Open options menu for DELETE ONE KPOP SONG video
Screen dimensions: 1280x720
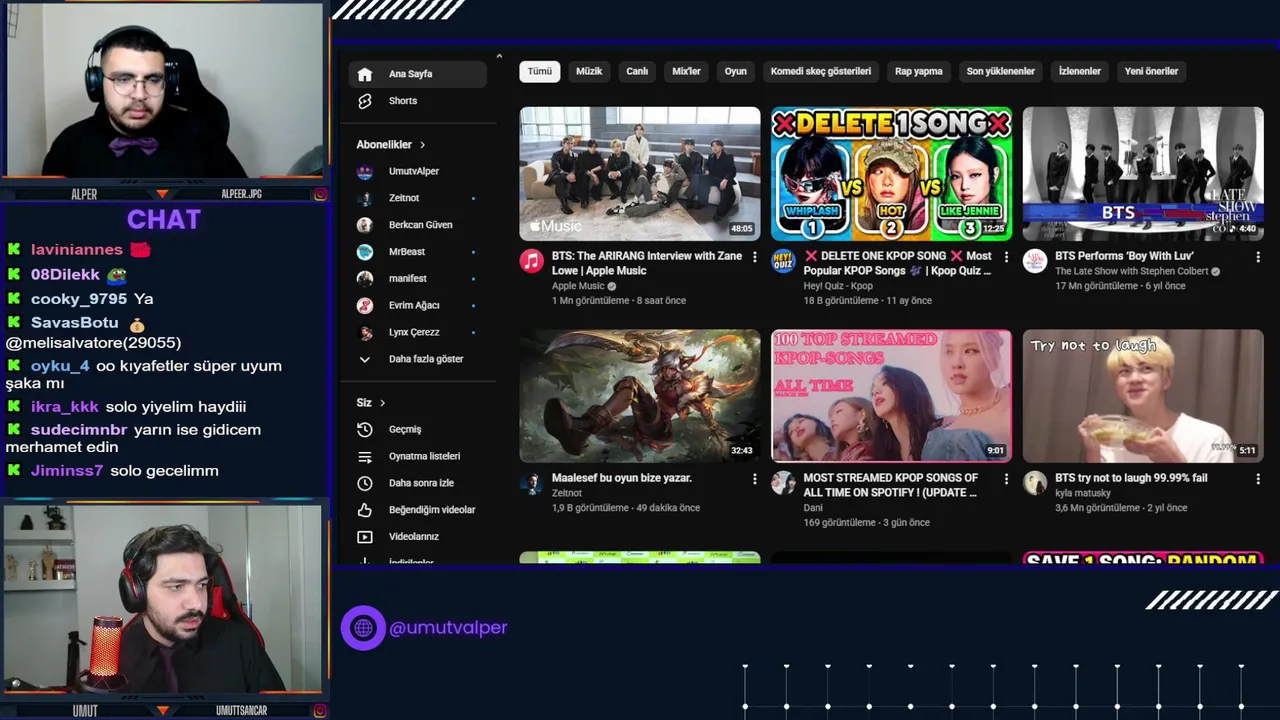click(1006, 257)
